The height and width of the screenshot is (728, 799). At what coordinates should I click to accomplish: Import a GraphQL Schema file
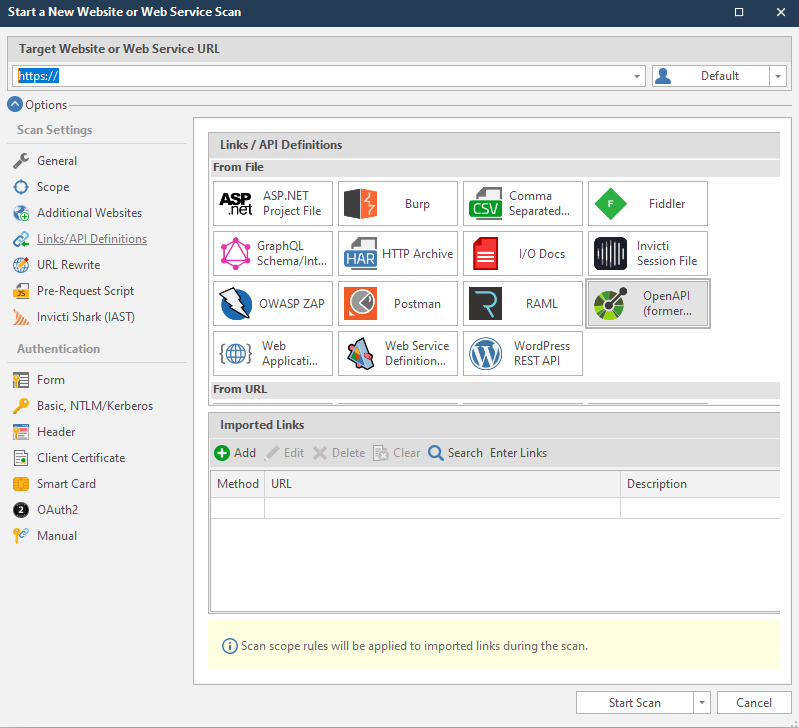point(273,253)
